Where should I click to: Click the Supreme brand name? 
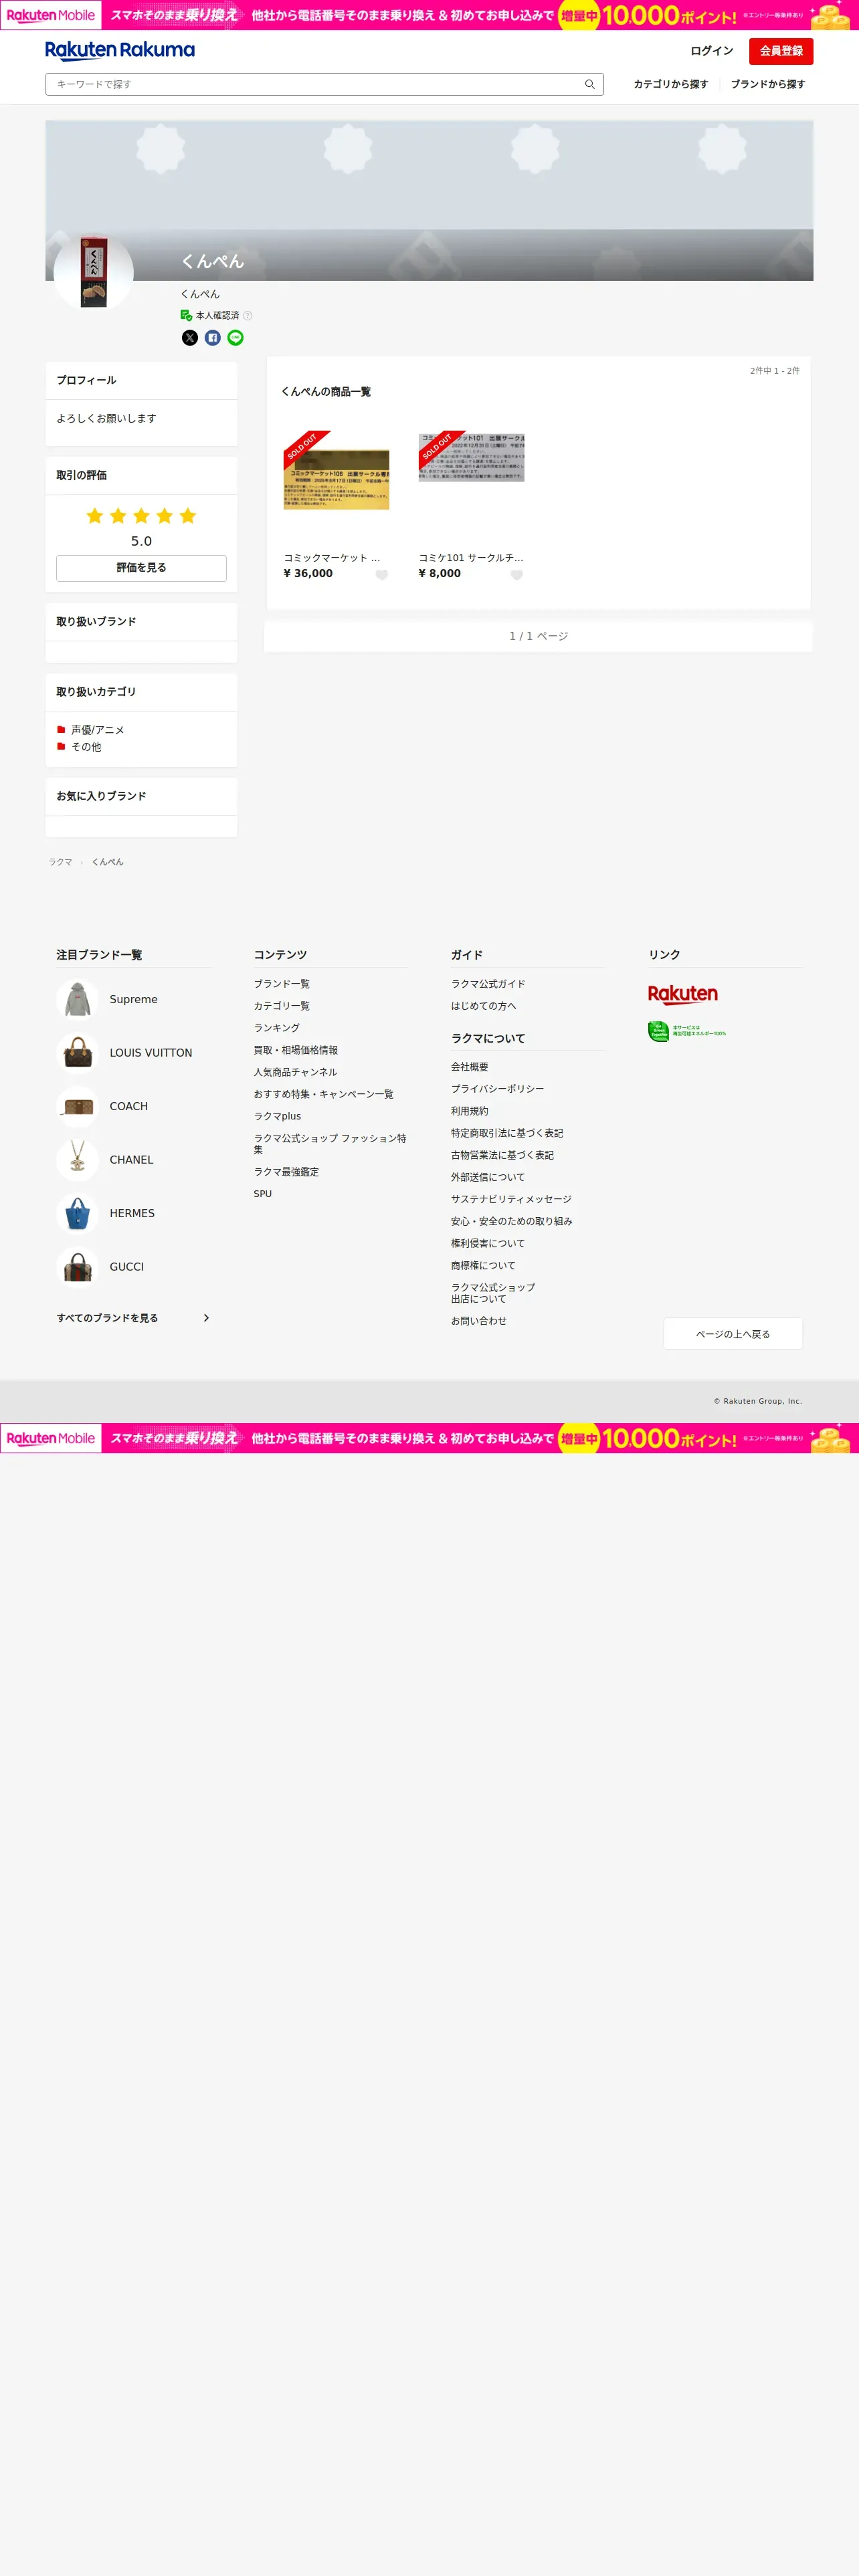click(x=133, y=999)
